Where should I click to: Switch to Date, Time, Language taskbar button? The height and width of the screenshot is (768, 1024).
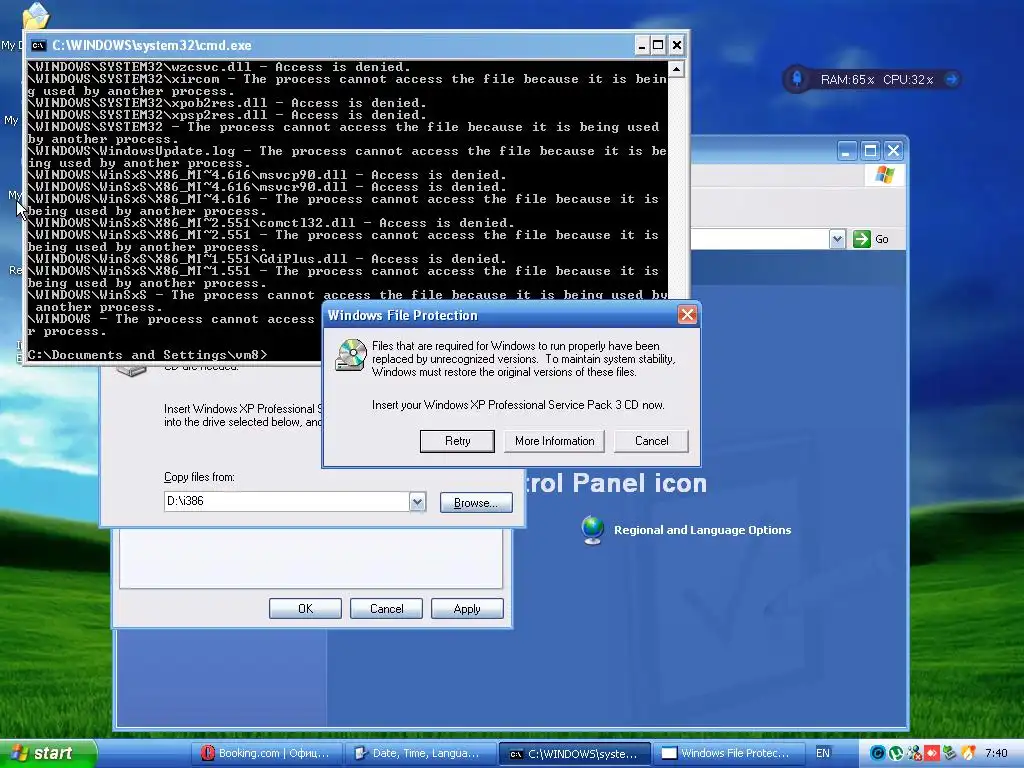[x=420, y=754]
